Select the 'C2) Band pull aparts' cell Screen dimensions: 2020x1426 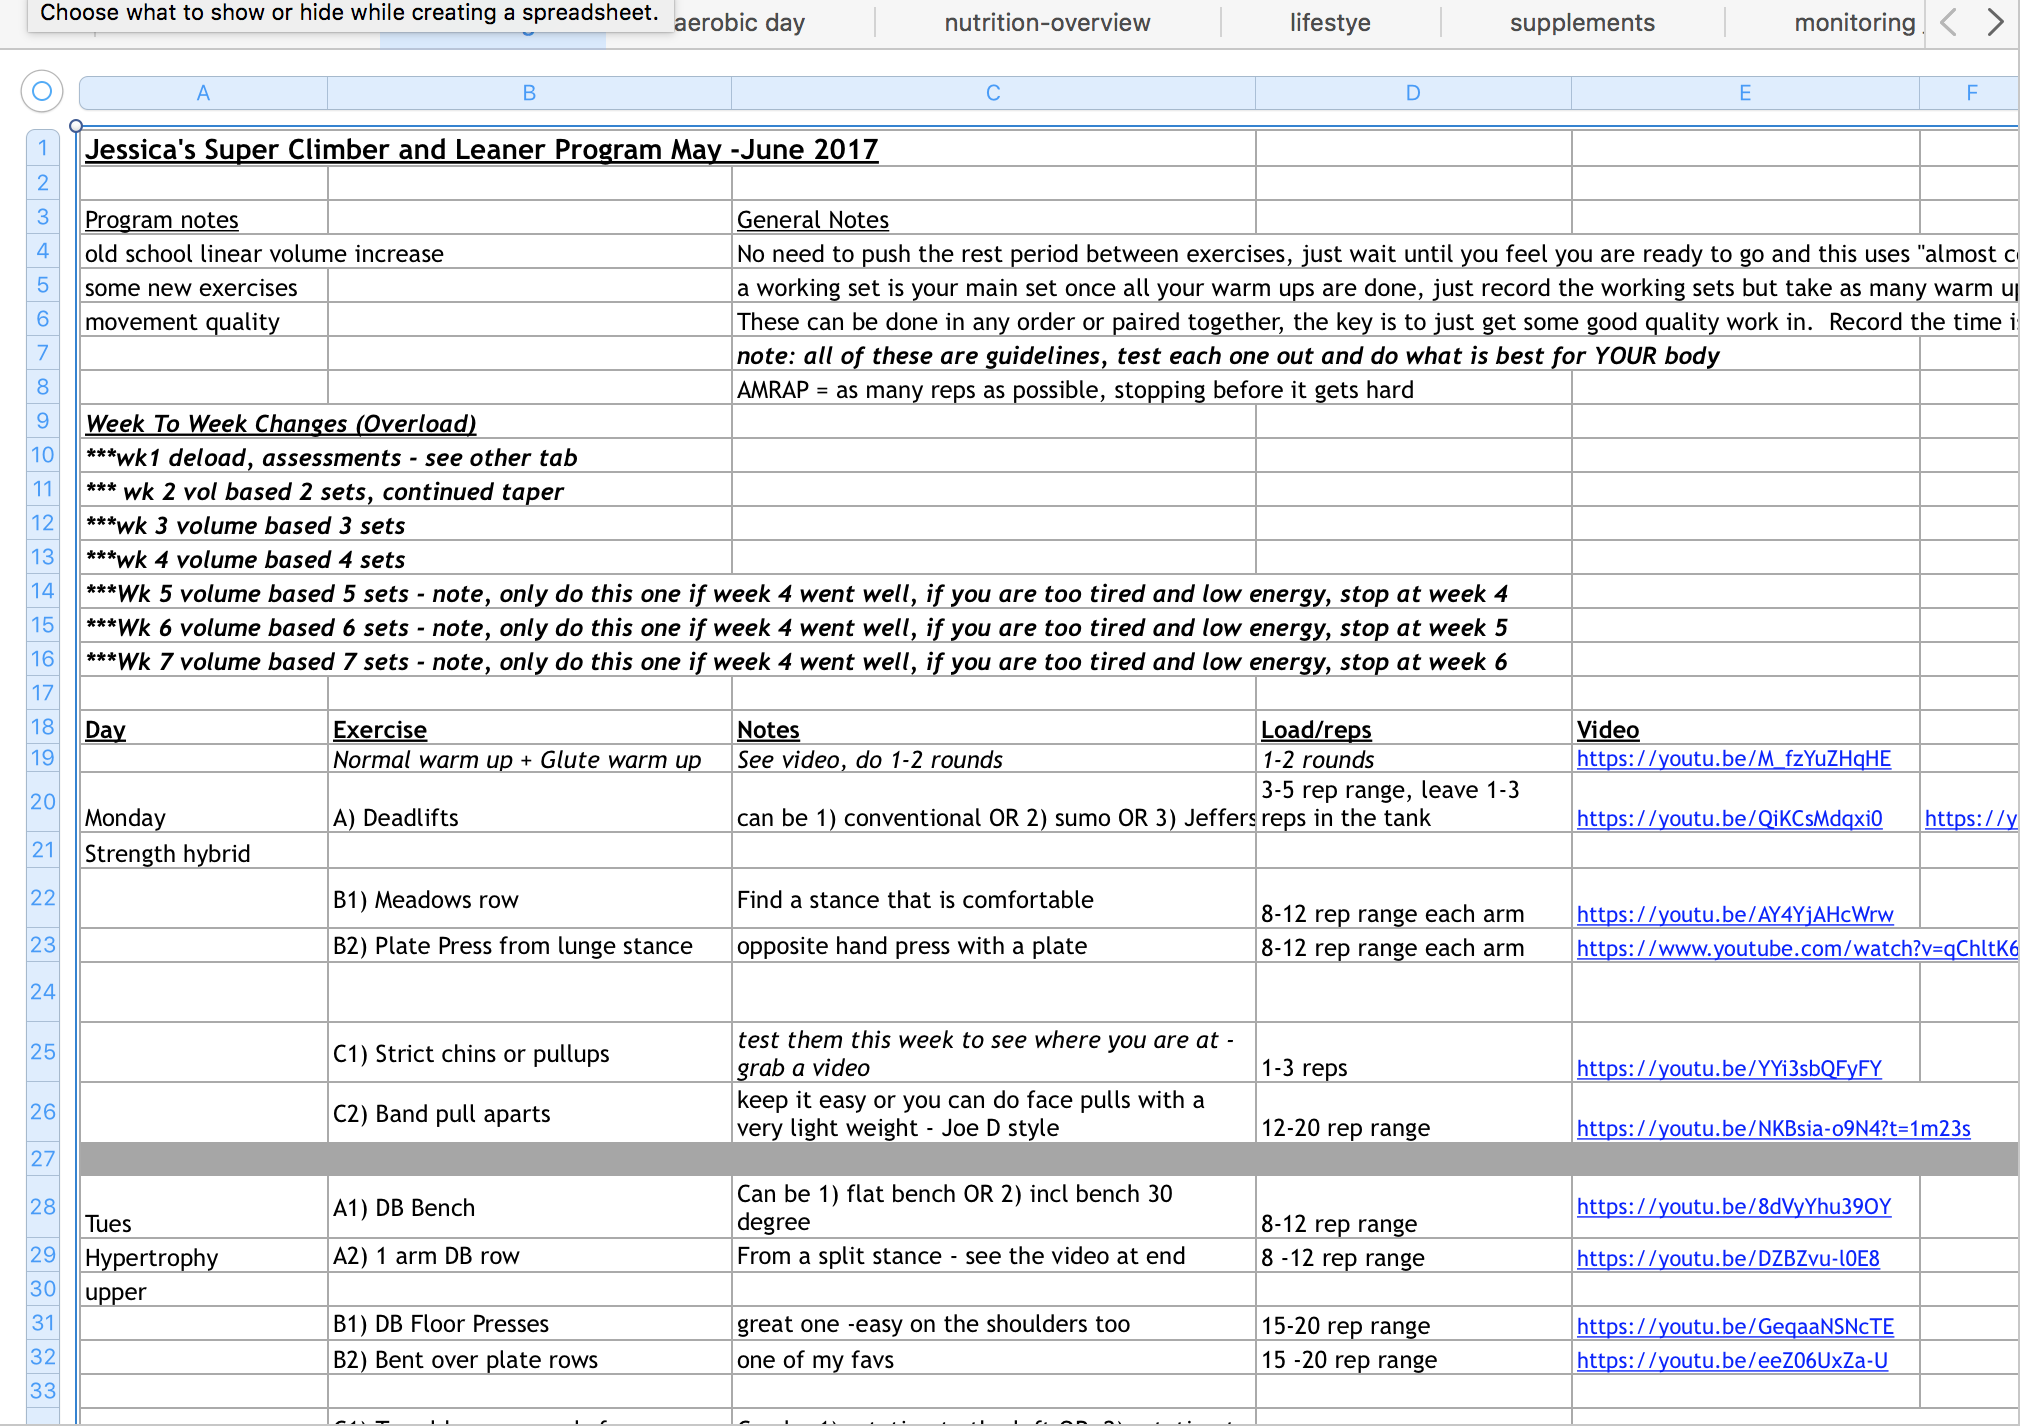529,1112
